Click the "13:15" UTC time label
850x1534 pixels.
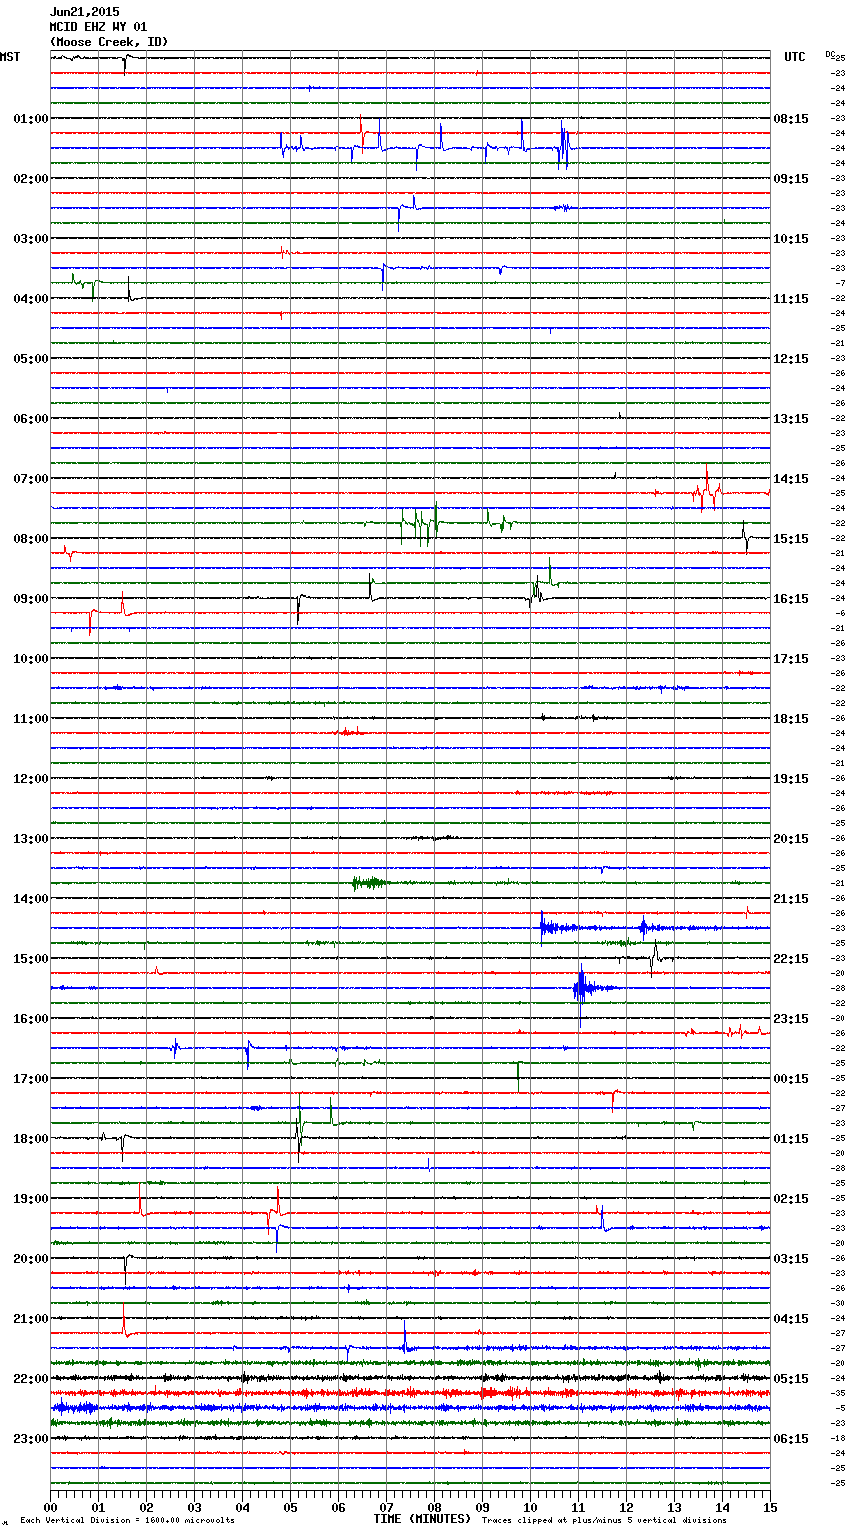pyautogui.click(x=791, y=419)
